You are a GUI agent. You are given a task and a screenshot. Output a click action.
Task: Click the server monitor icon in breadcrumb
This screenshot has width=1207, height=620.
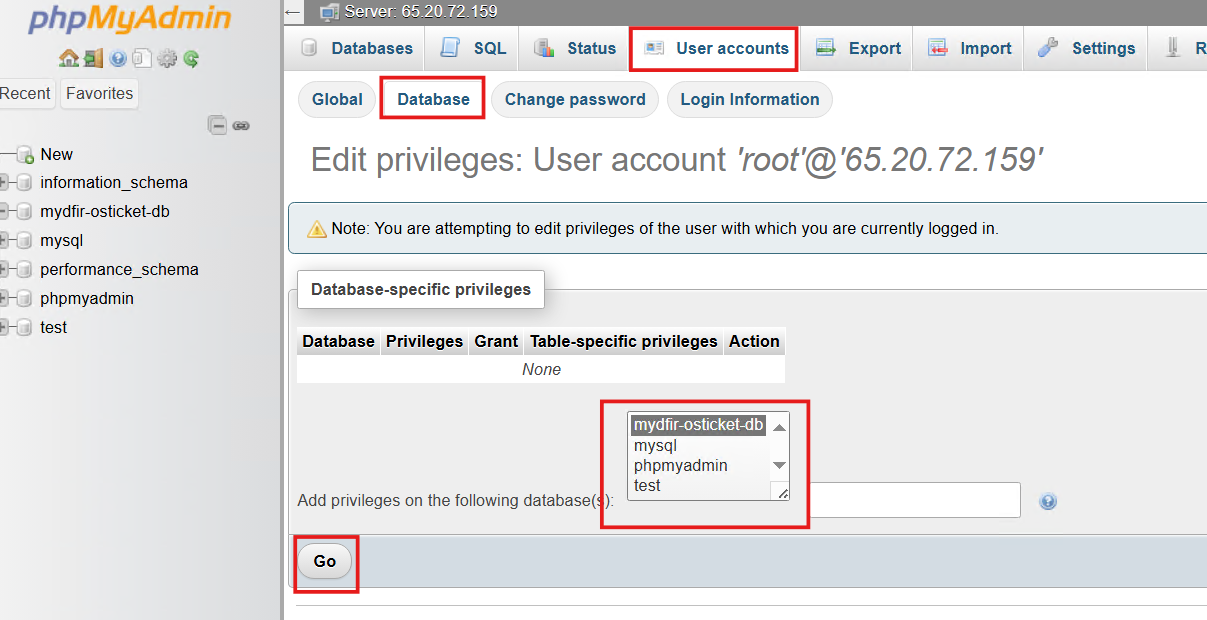[329, 12]
